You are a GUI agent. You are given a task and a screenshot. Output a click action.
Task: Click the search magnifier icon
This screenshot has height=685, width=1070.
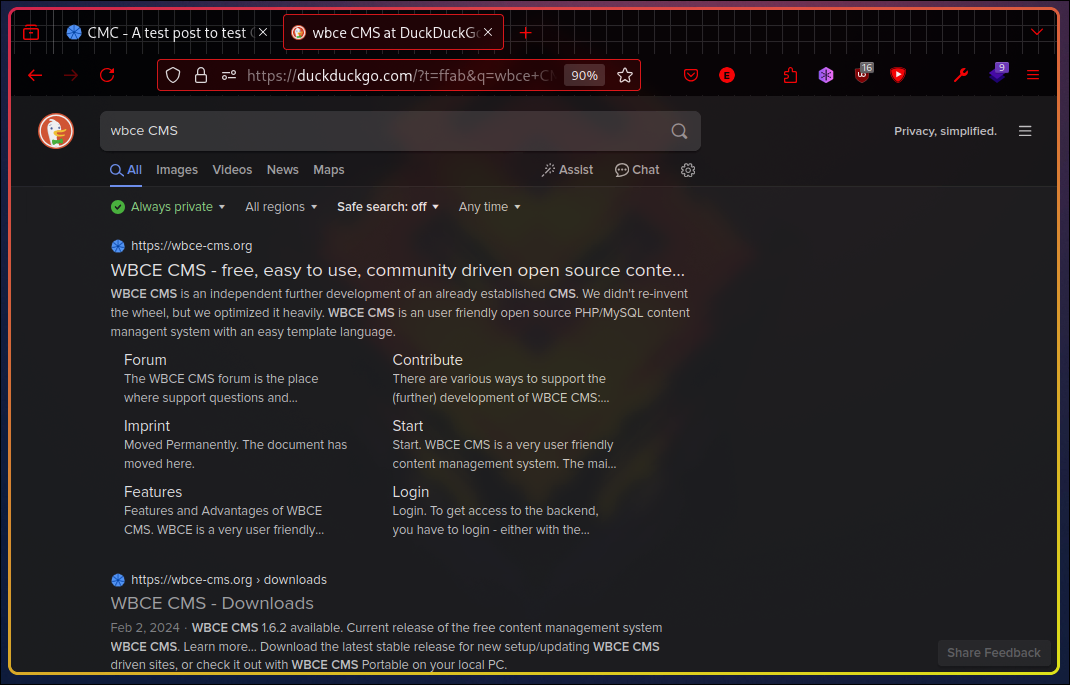679,131
